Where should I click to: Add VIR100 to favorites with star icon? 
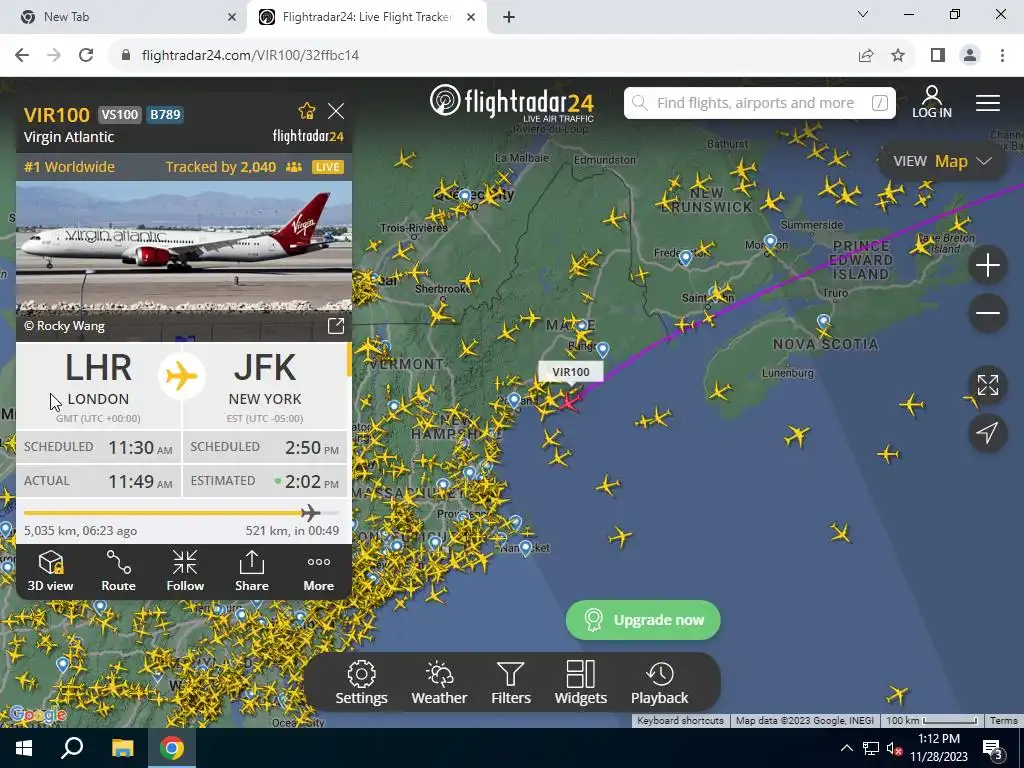306,111
